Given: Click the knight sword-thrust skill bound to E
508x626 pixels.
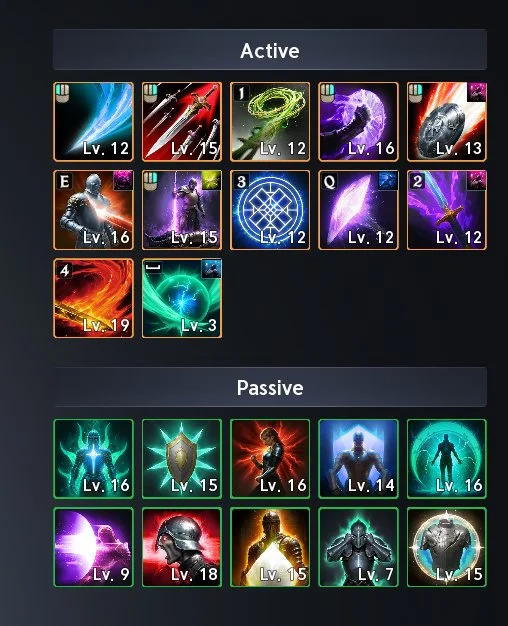Looking at the screenshot, I should 93,210.
